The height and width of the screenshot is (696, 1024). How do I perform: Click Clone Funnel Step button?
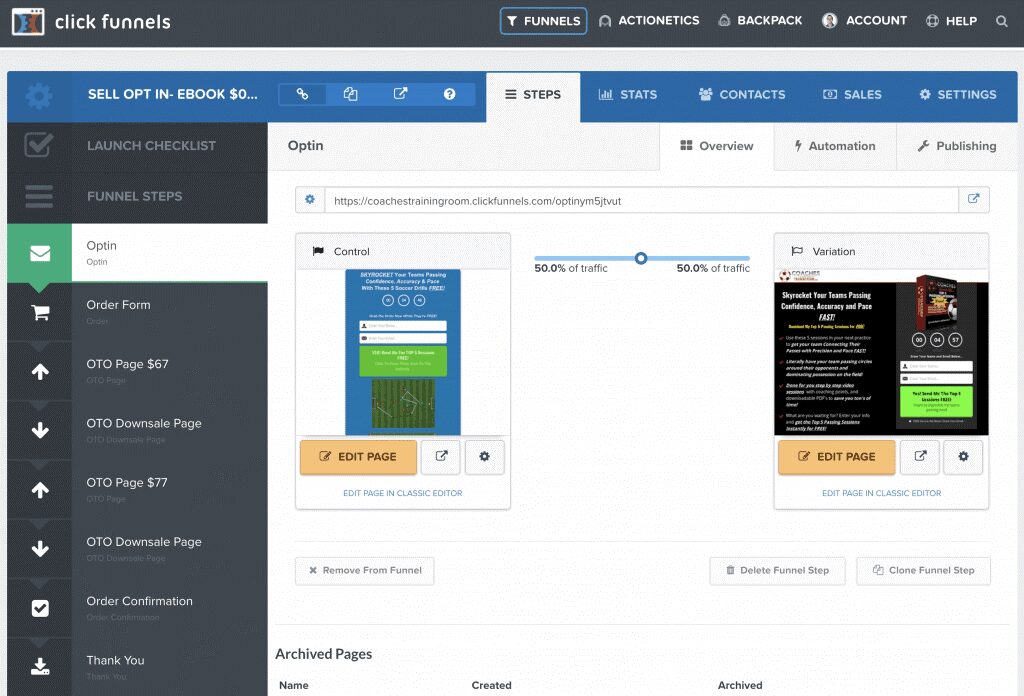pos(923,570)
